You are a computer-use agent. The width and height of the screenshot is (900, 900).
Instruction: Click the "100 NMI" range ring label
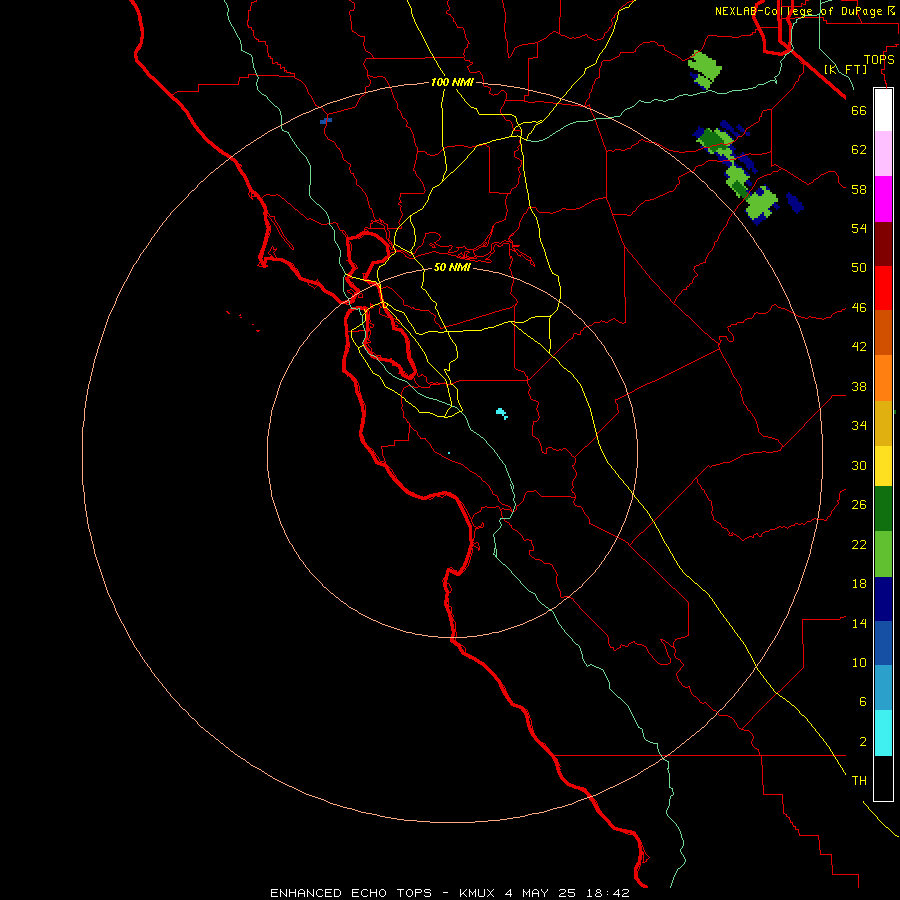coord(452,82)
